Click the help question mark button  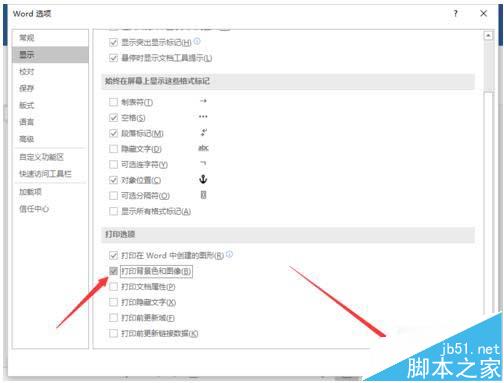455,13
